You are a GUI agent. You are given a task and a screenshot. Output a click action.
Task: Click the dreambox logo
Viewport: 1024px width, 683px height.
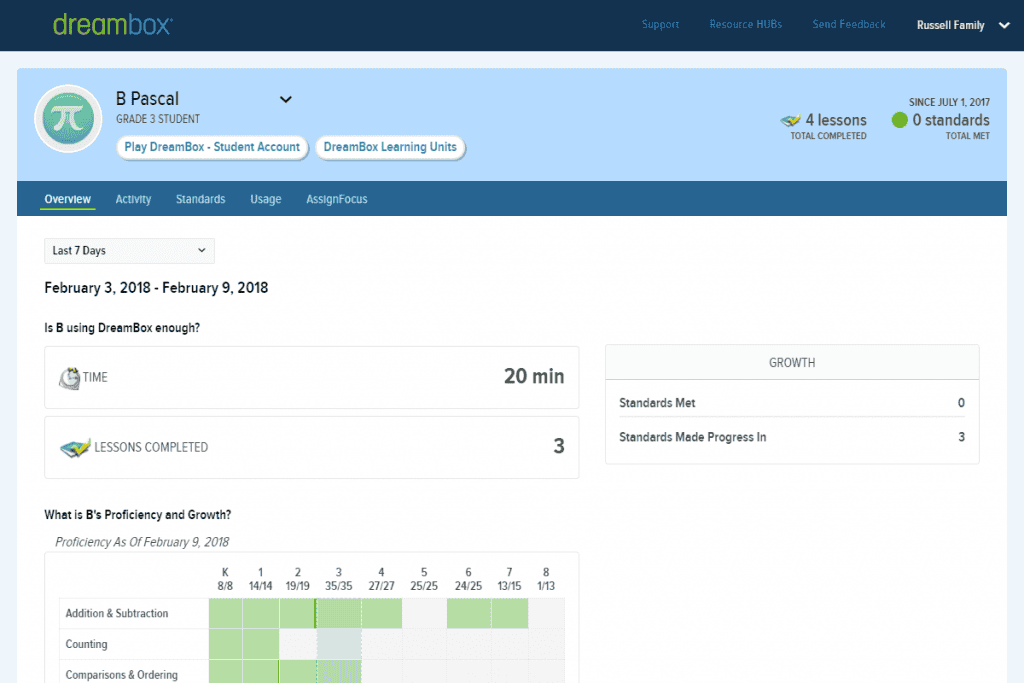pos(112,25)
